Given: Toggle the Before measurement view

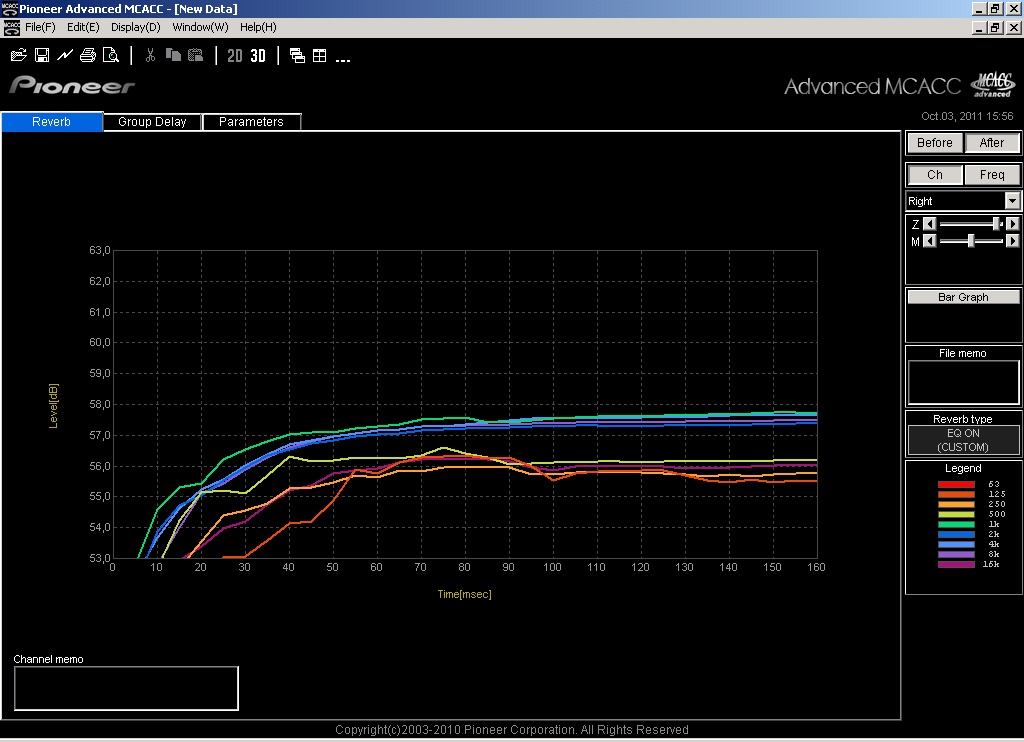Looking at the screenshot, I should point(935,143).
